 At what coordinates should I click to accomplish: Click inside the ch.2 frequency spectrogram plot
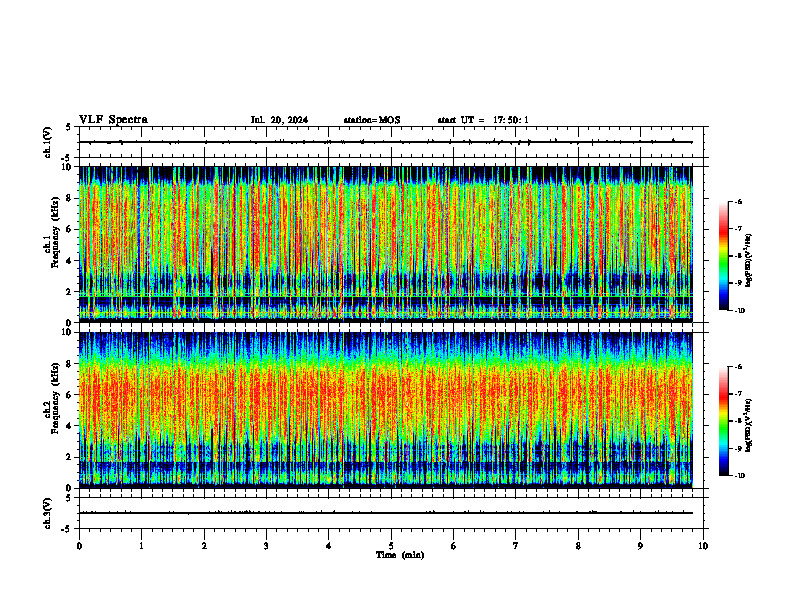click(x=385, y=410)
